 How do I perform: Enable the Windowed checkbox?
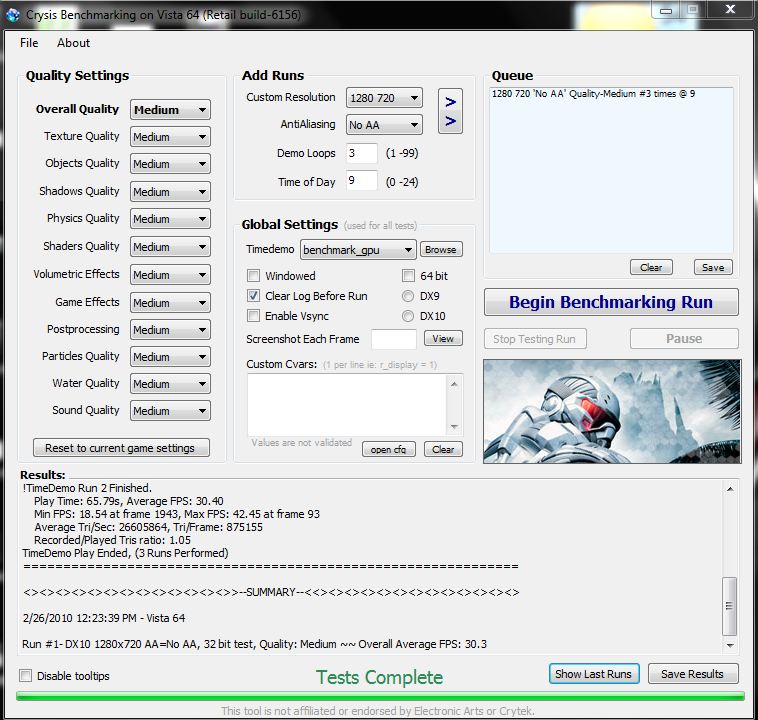click(253, 276)
